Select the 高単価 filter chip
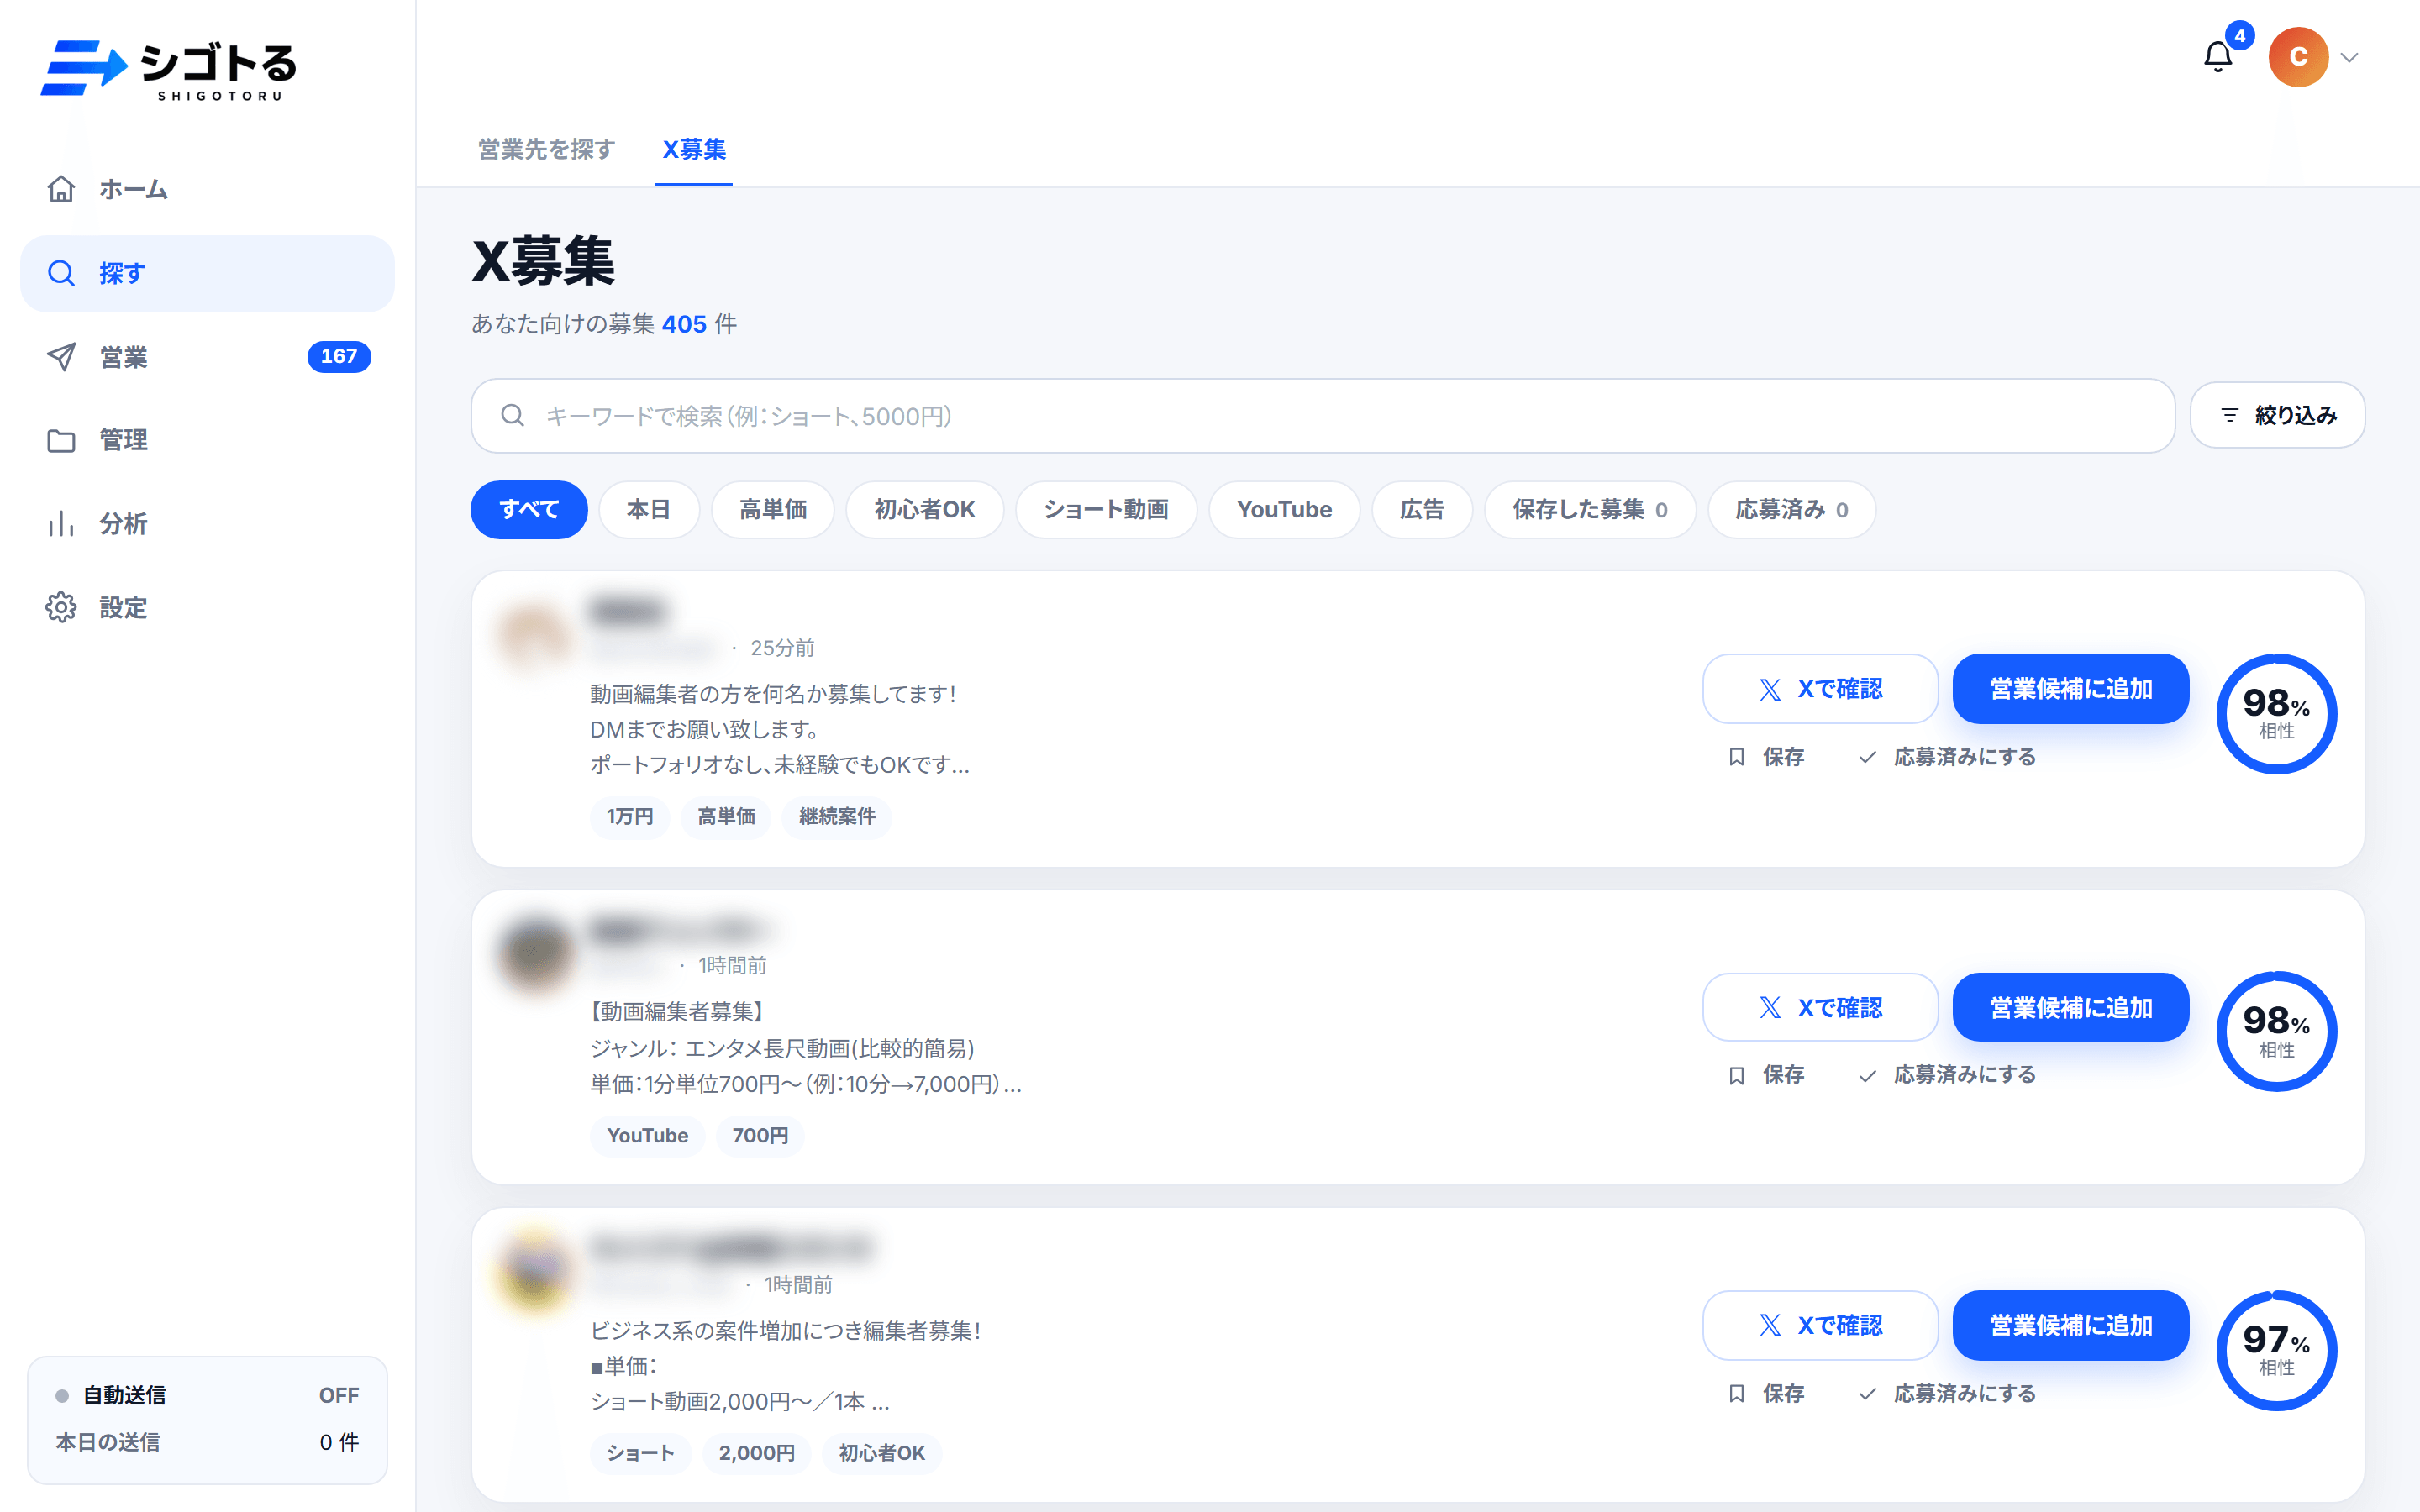Screen dimensions: 2420x1512 [x=773, y=510]
